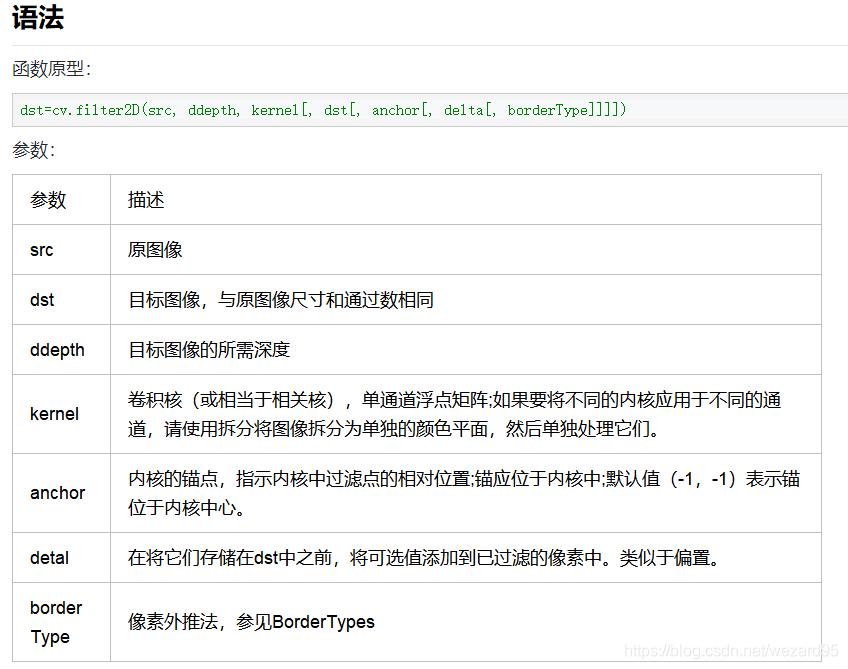This screenshot has width=848, height=669.
Task: Click the 参数: label above the table
Action: (x=34, y=150)
